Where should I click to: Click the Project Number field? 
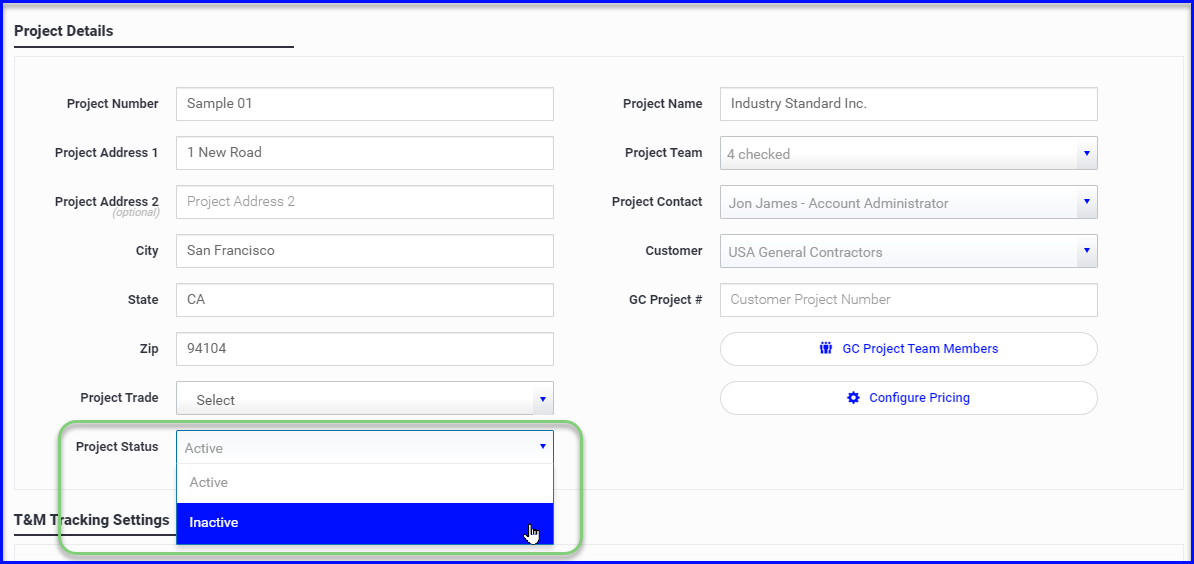365,104
